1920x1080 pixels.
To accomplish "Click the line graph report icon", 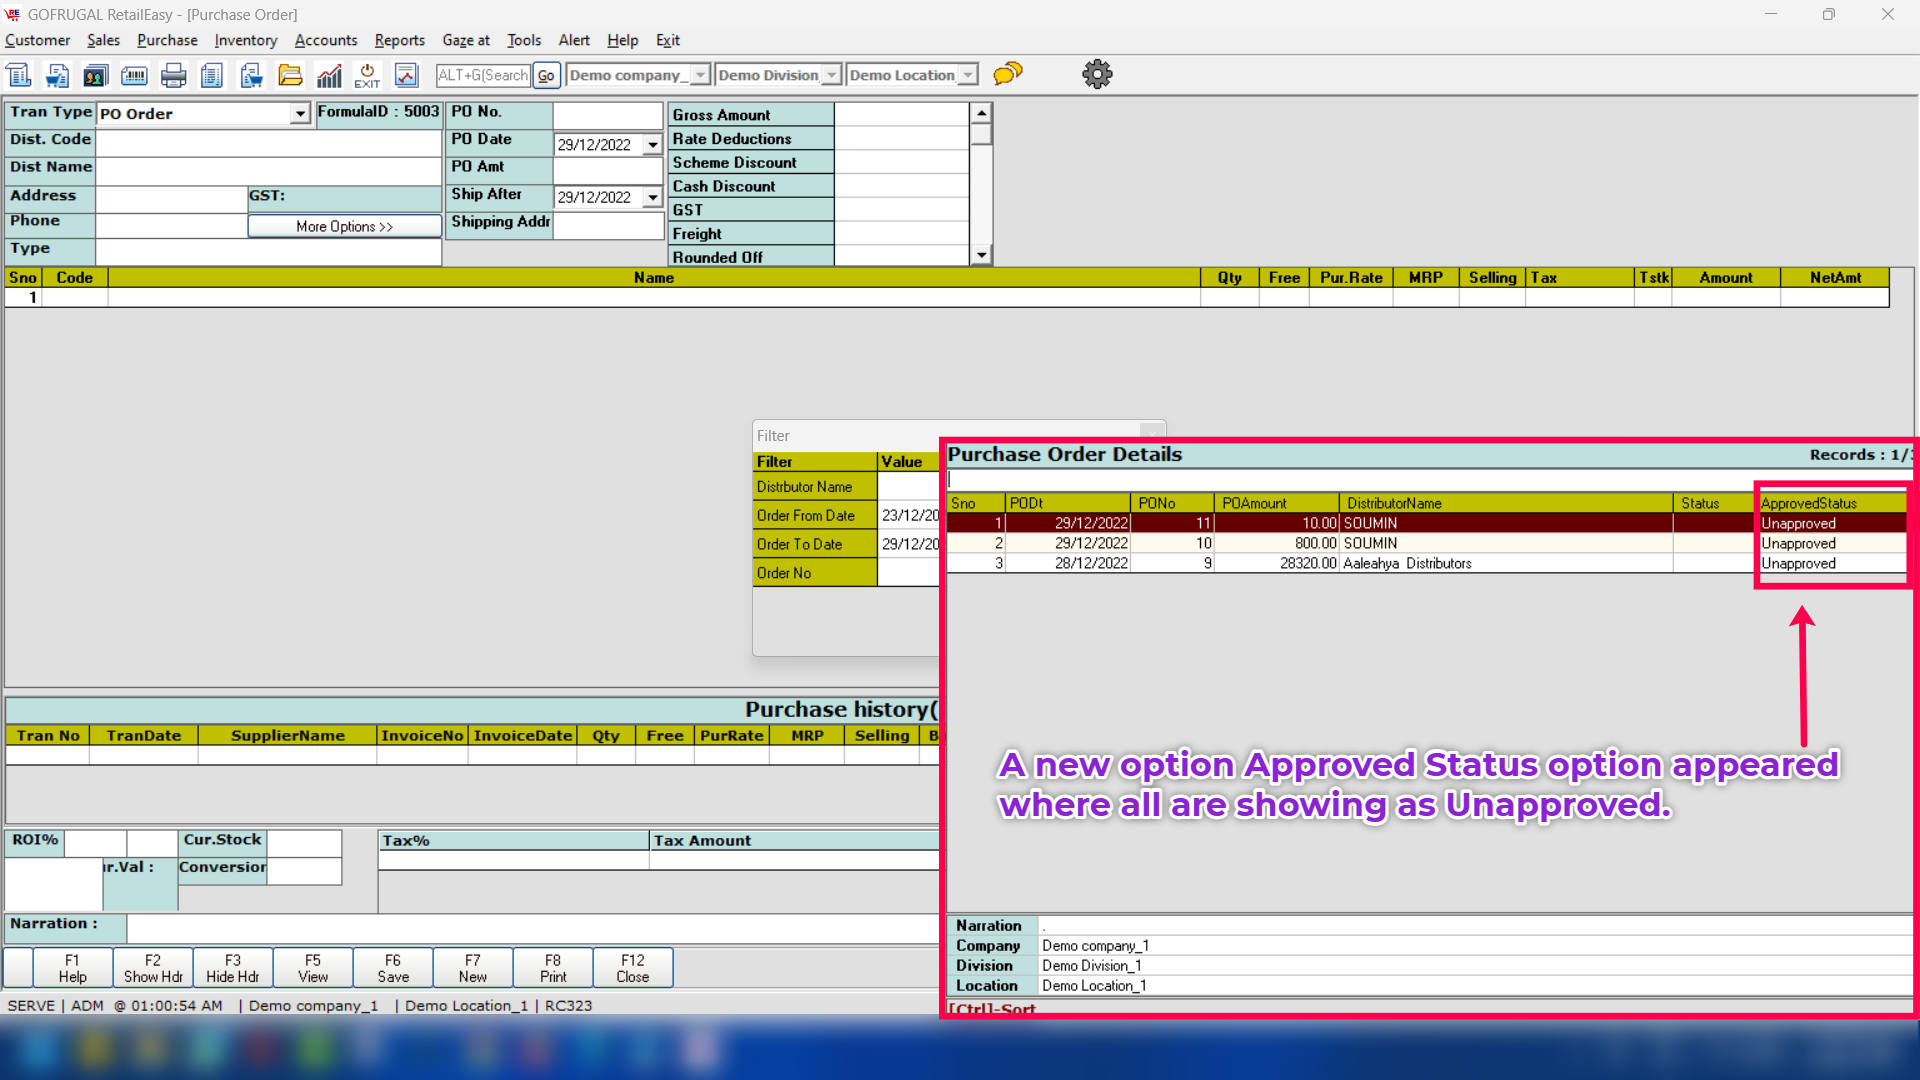I will [406, 75].
